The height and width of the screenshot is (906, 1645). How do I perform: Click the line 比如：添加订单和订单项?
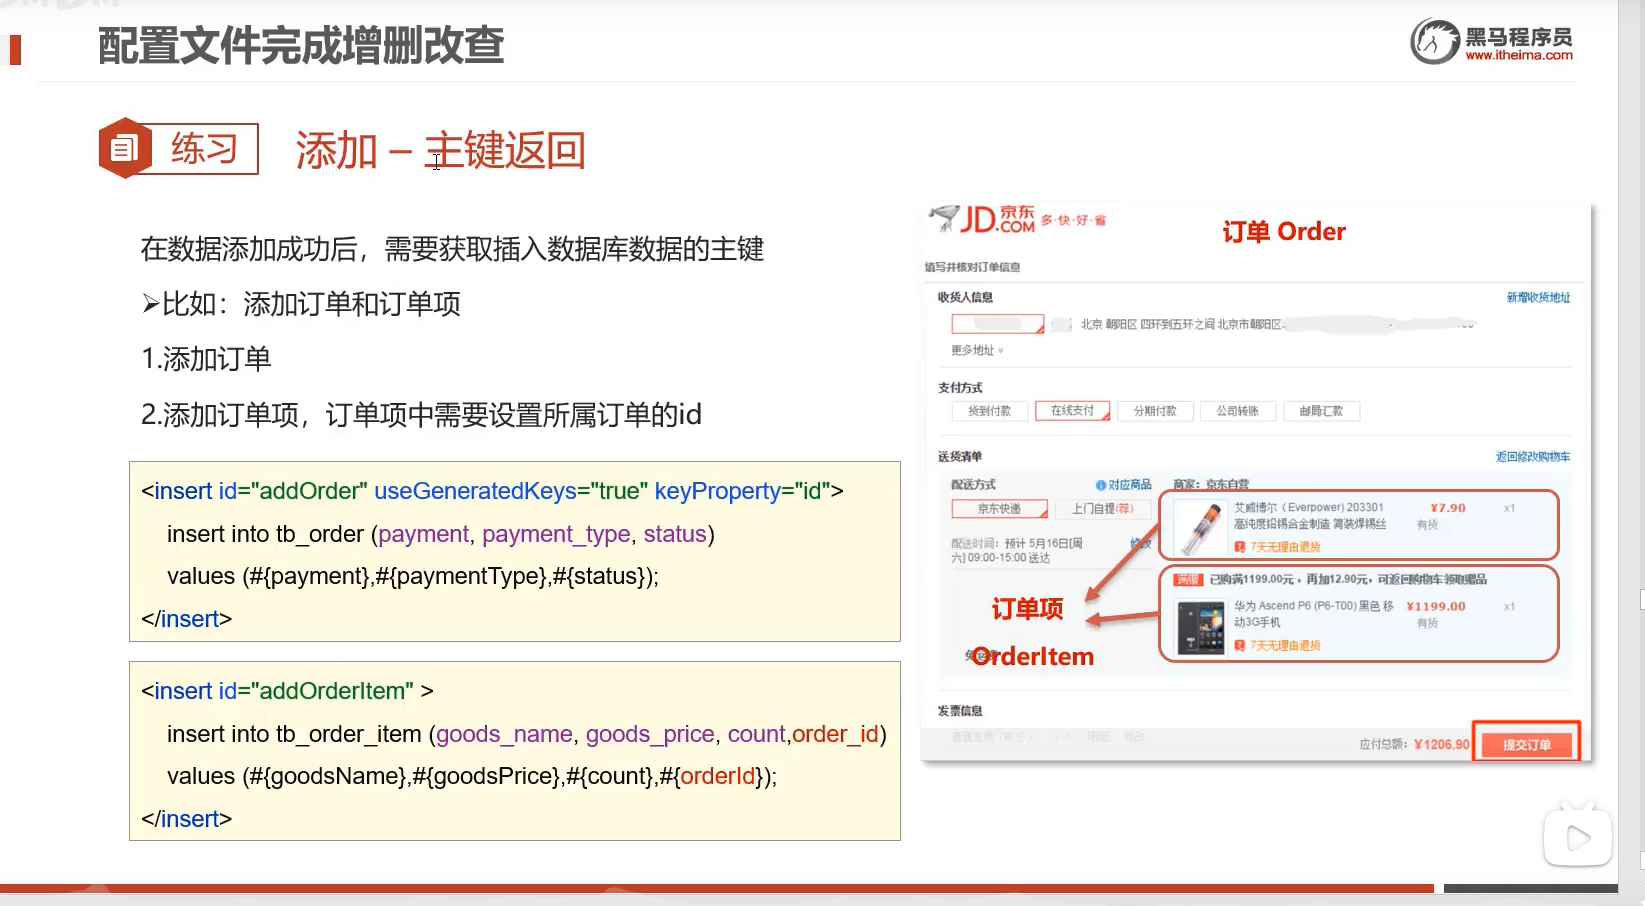tap(301, 304)
